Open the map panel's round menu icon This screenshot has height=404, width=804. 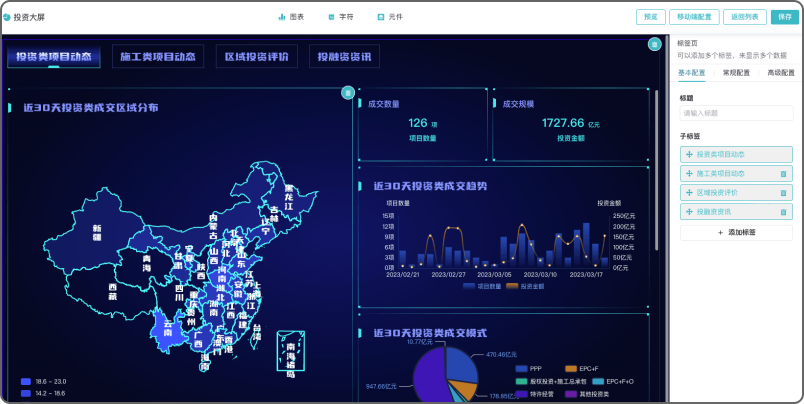click(348, 93)
